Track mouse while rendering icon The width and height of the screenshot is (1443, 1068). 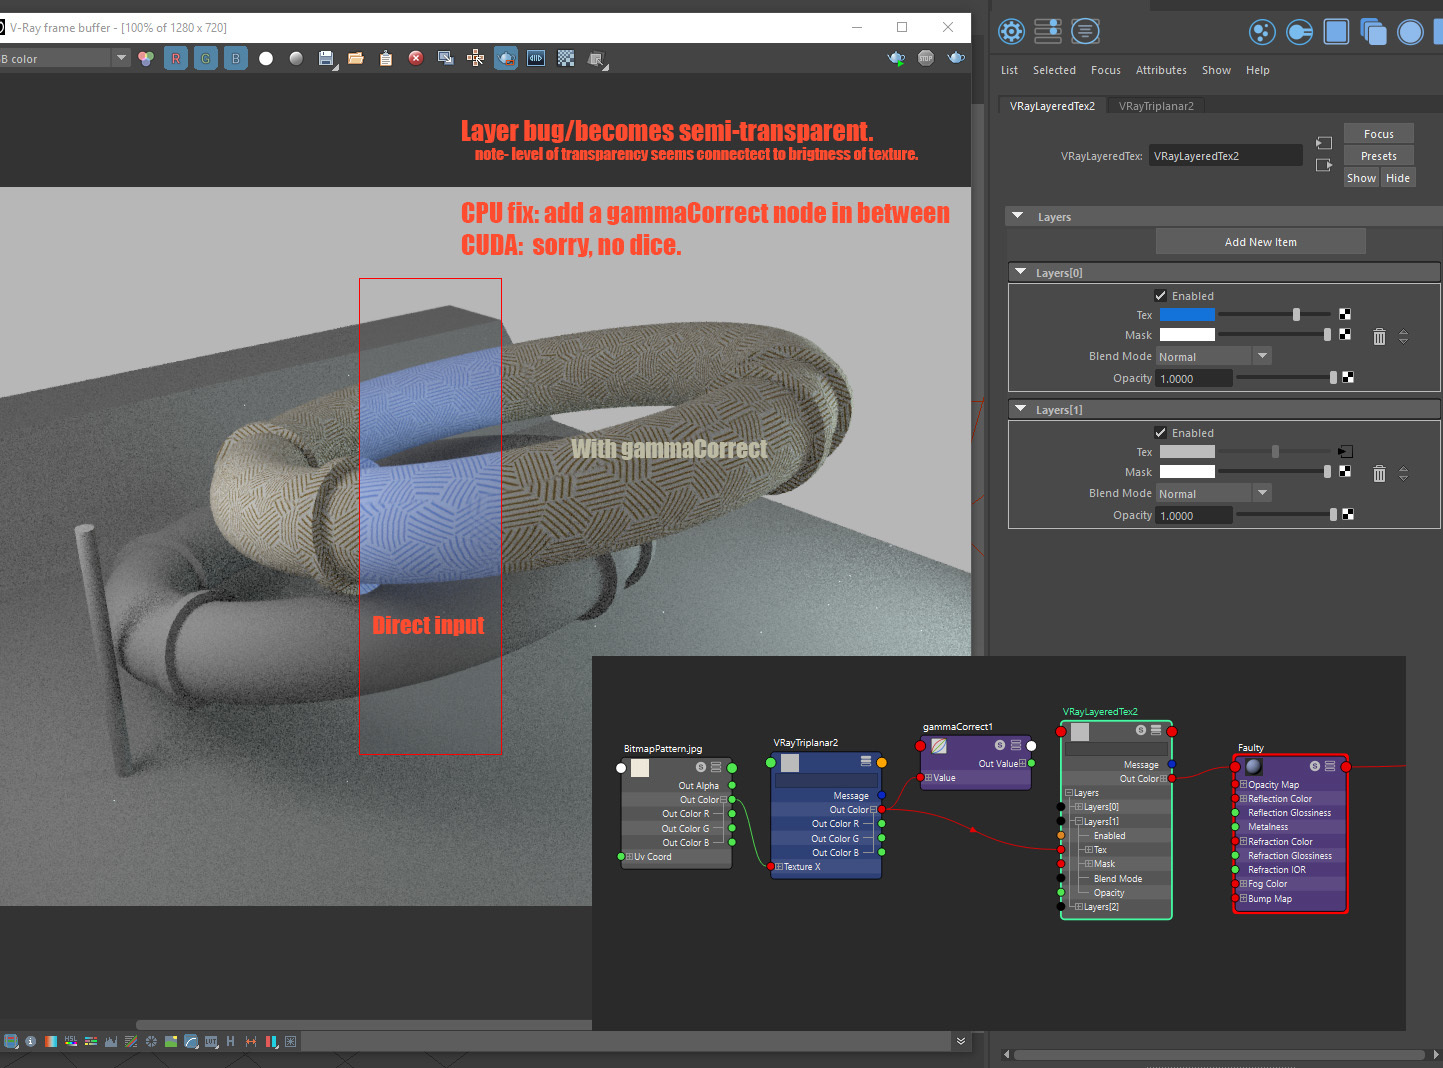(x=476, y=59)
